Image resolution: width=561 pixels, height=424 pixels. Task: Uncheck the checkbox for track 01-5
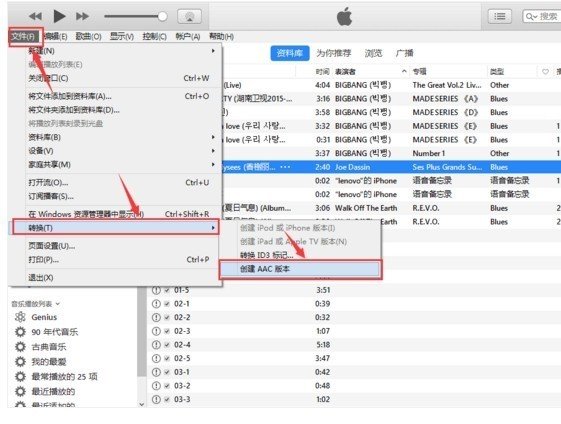coord(167,290)
